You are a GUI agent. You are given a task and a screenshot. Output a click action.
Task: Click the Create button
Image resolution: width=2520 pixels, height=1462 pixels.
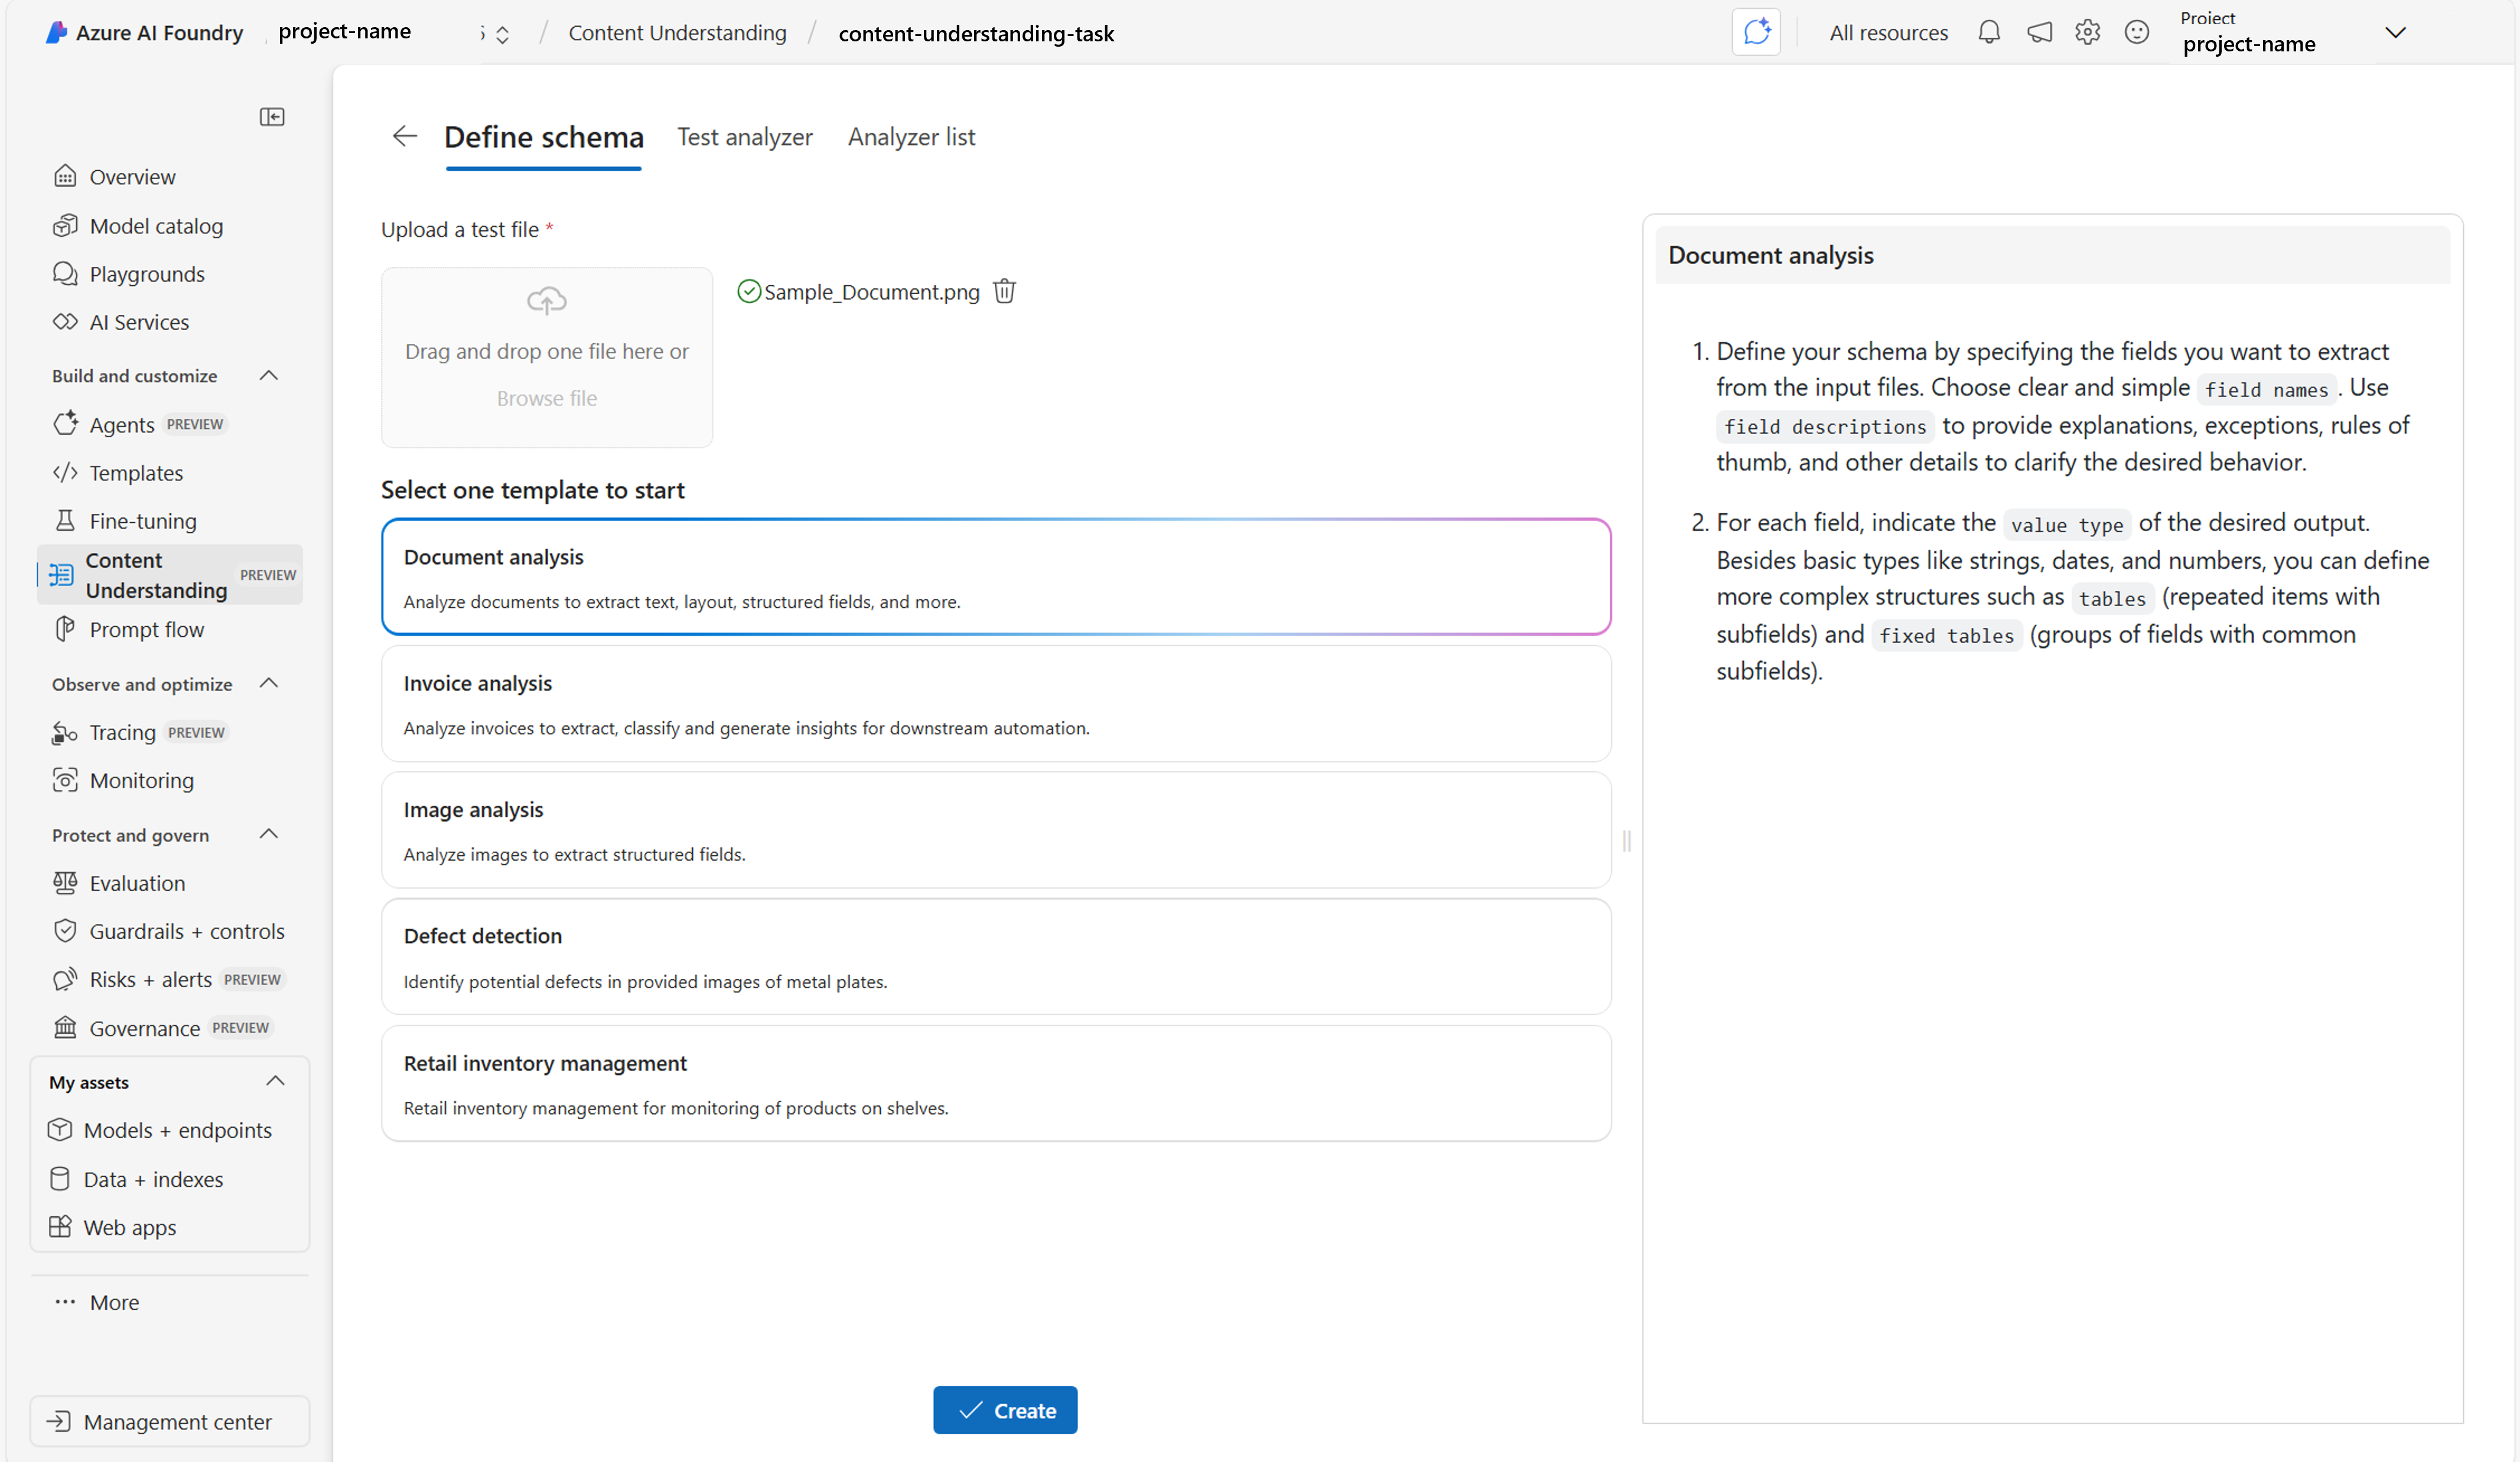click(1005, 1410)
